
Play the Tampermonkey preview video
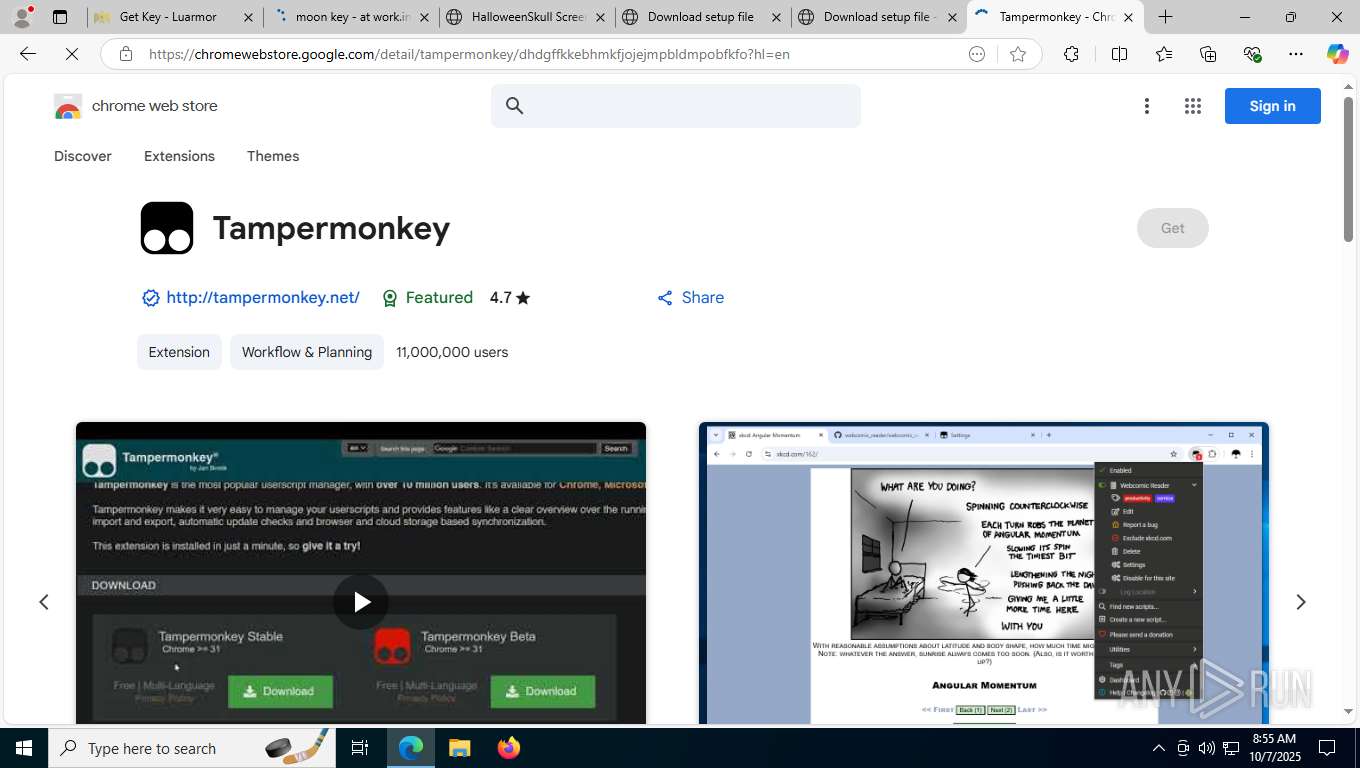pos(361,601)
